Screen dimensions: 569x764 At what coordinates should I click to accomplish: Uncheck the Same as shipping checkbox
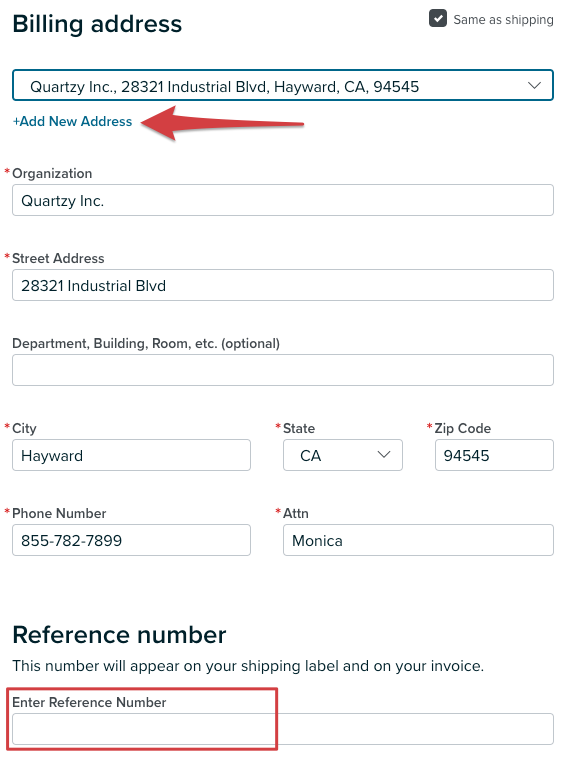pyautogui.click(x=437, y=19)
